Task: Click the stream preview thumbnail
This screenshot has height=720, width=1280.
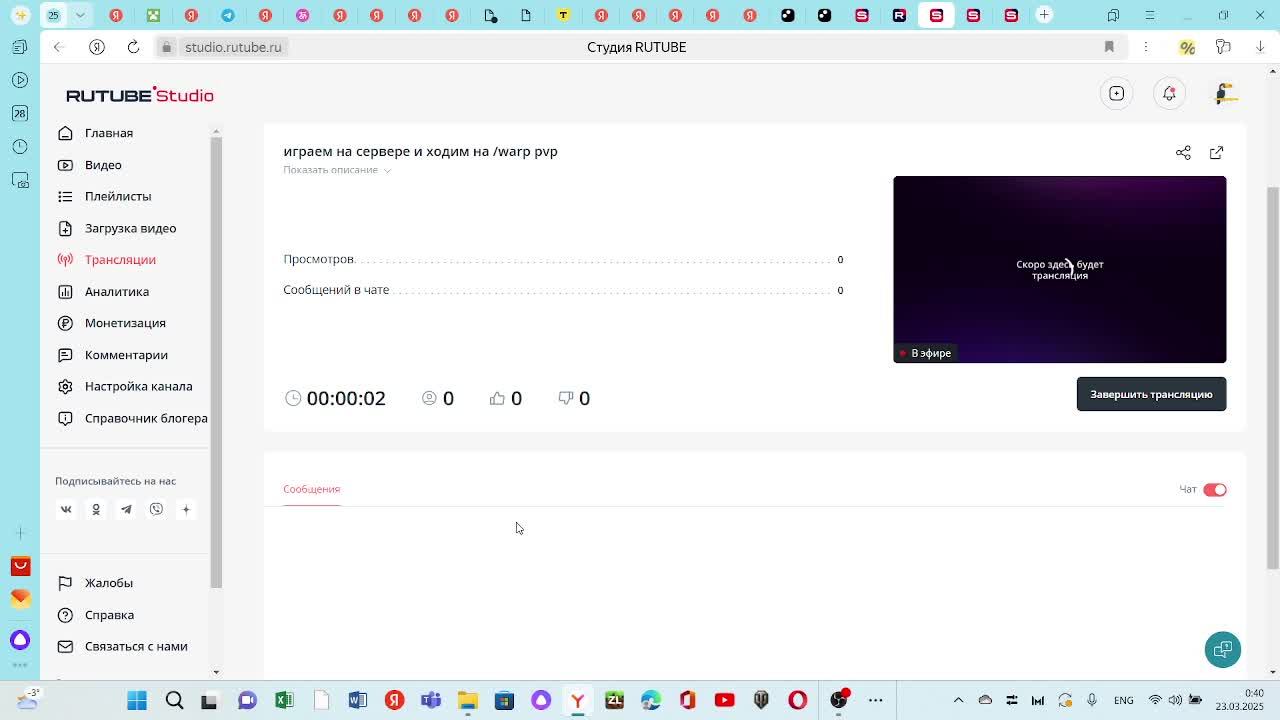Action: tap(1059, 269)
